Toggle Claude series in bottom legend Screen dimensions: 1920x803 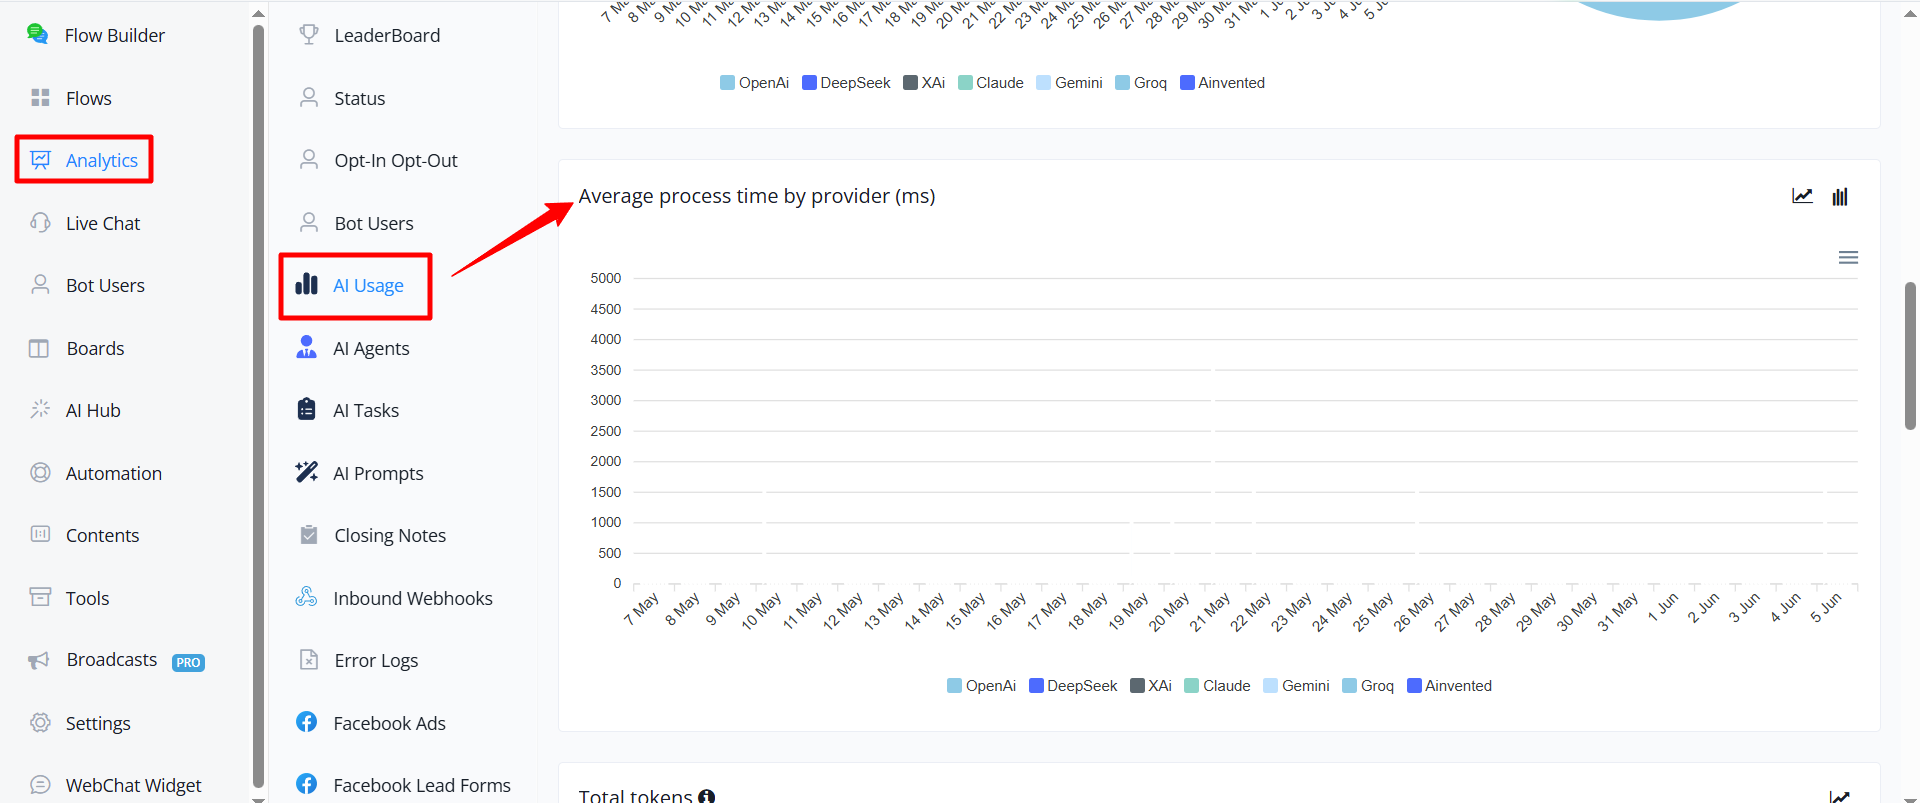[x=1217, y=686]
